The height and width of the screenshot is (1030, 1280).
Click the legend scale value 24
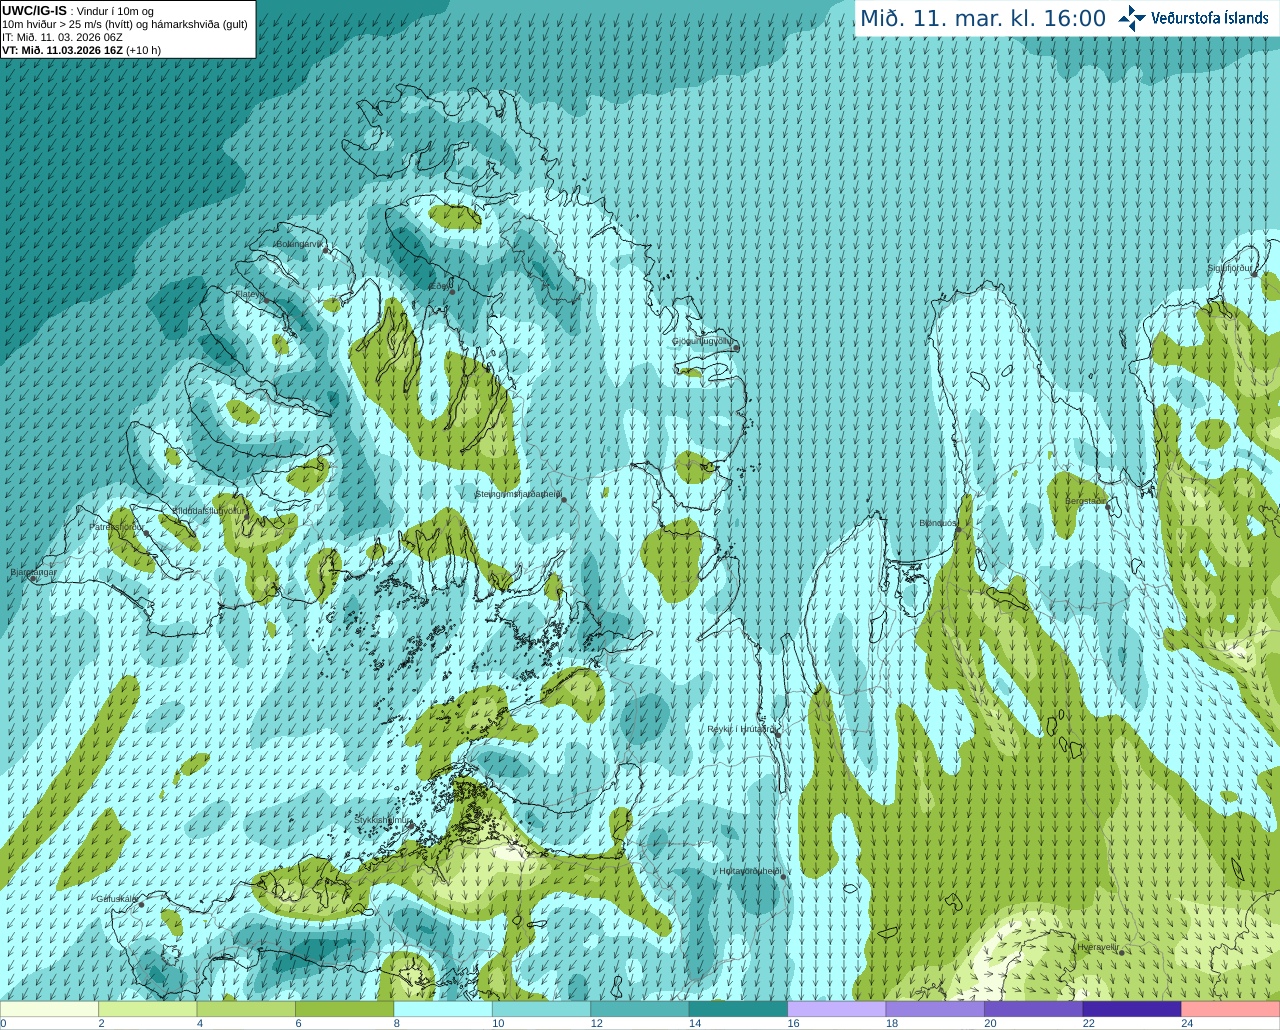[x=1187, y=1023]
